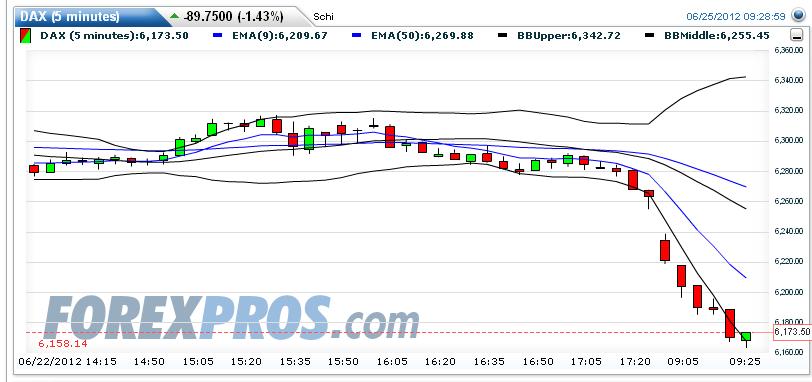This screenshot has height=382, width=812.
Task: Click the 6,160.00 price axis label
Action: (788, 352)
